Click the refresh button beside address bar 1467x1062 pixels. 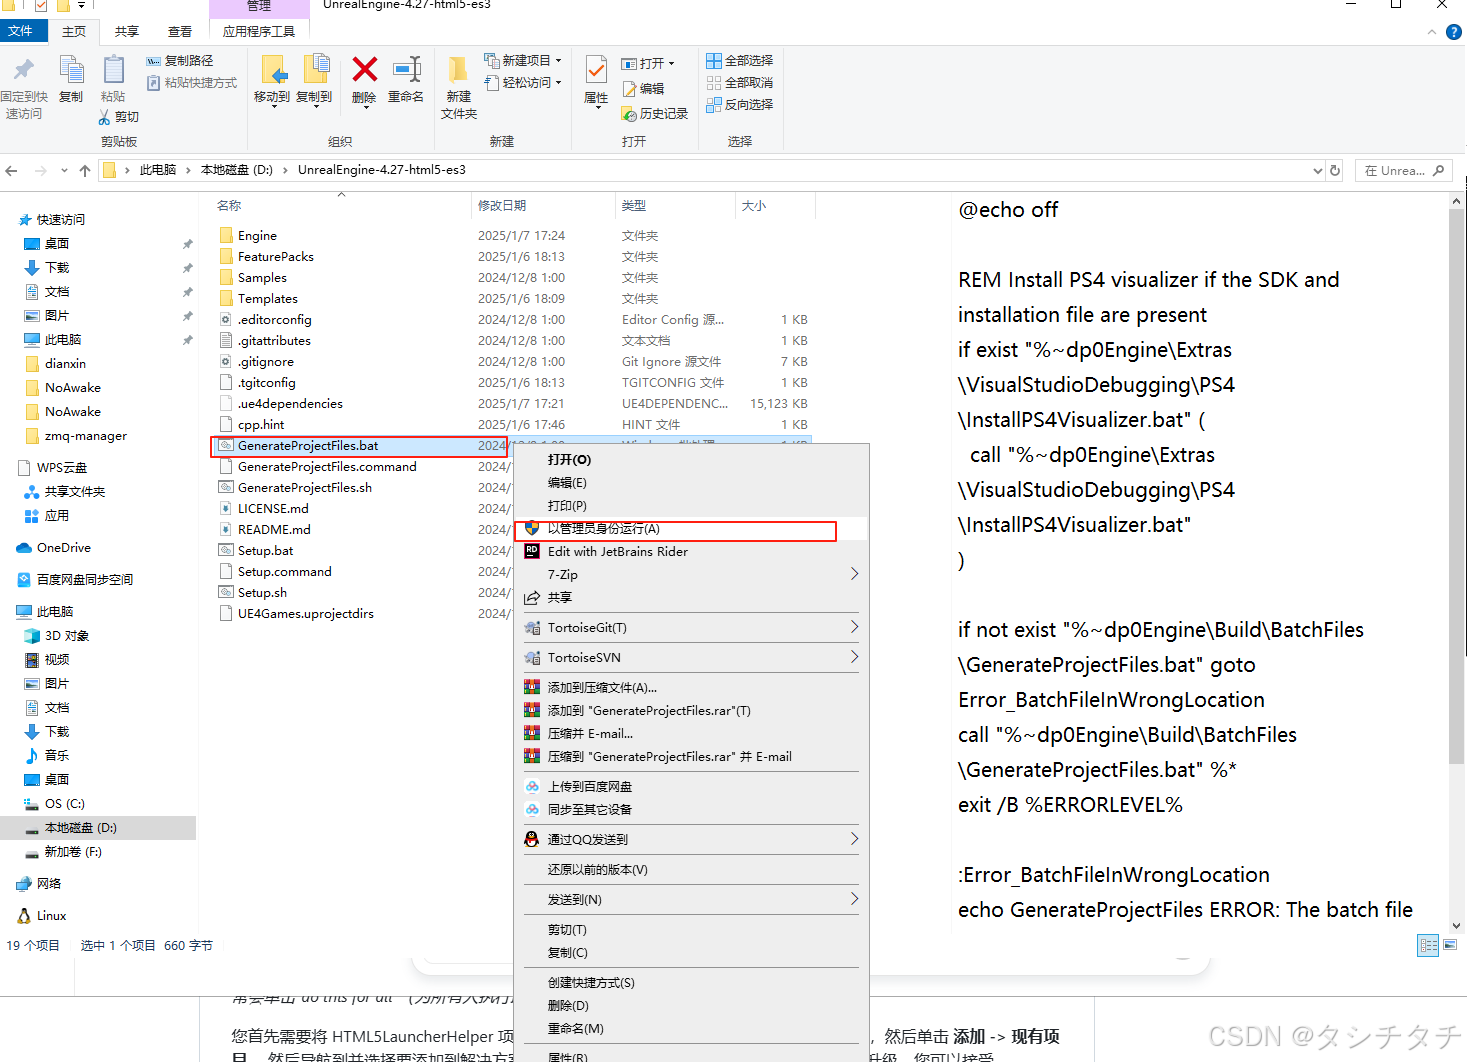[x=1335, y=170]
